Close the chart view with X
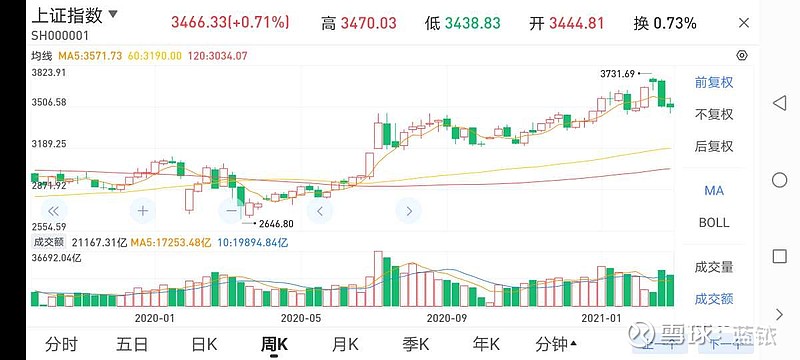 coord(744,23)
